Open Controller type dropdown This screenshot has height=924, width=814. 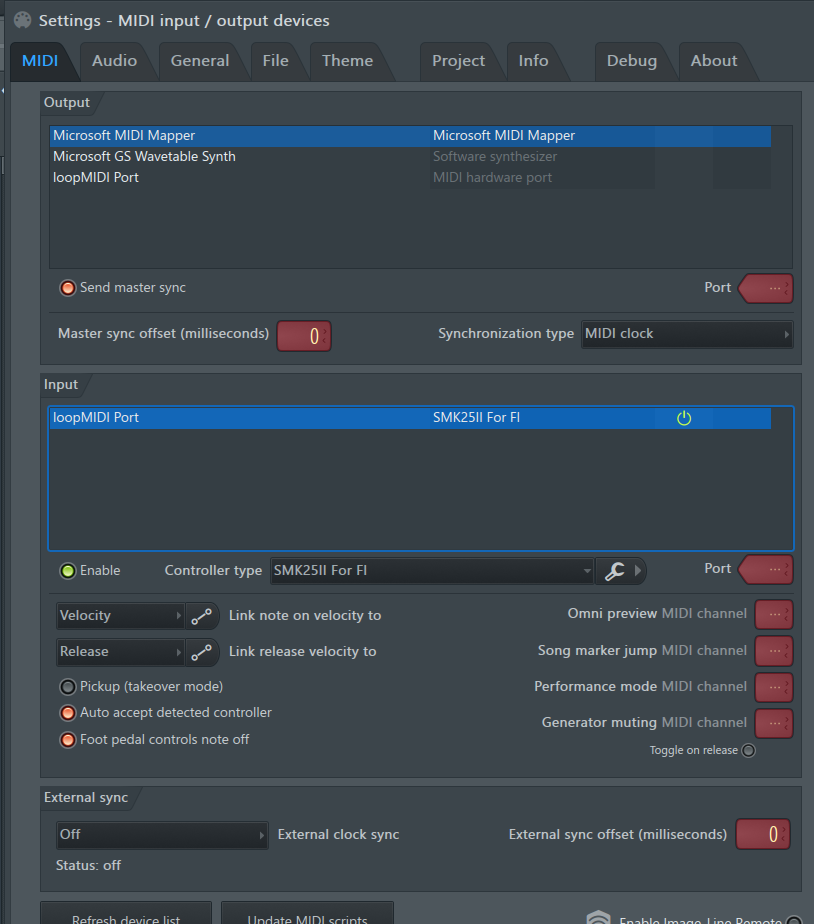click(x=431, y=570)
